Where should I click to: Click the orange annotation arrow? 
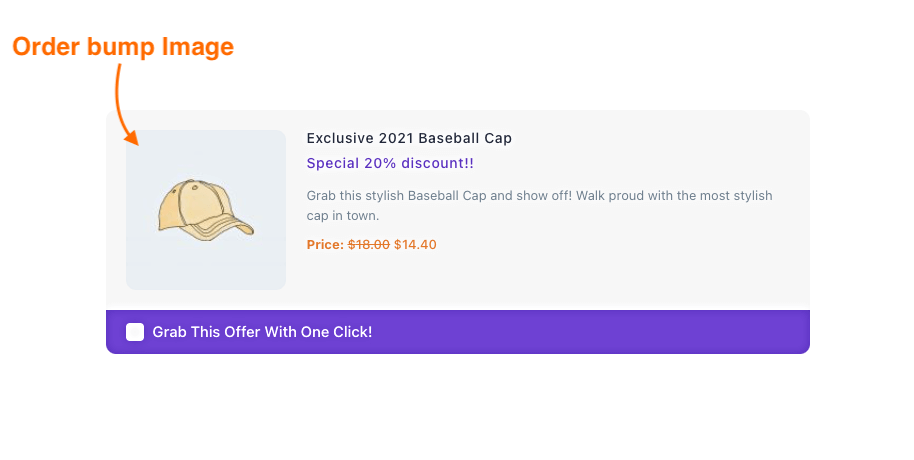tap(126, 104)
